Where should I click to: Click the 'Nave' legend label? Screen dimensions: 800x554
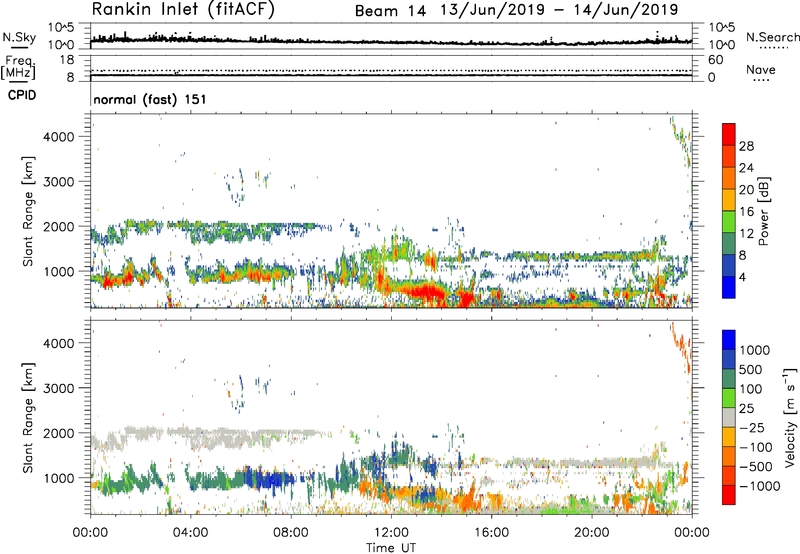(x=761, y=69)
